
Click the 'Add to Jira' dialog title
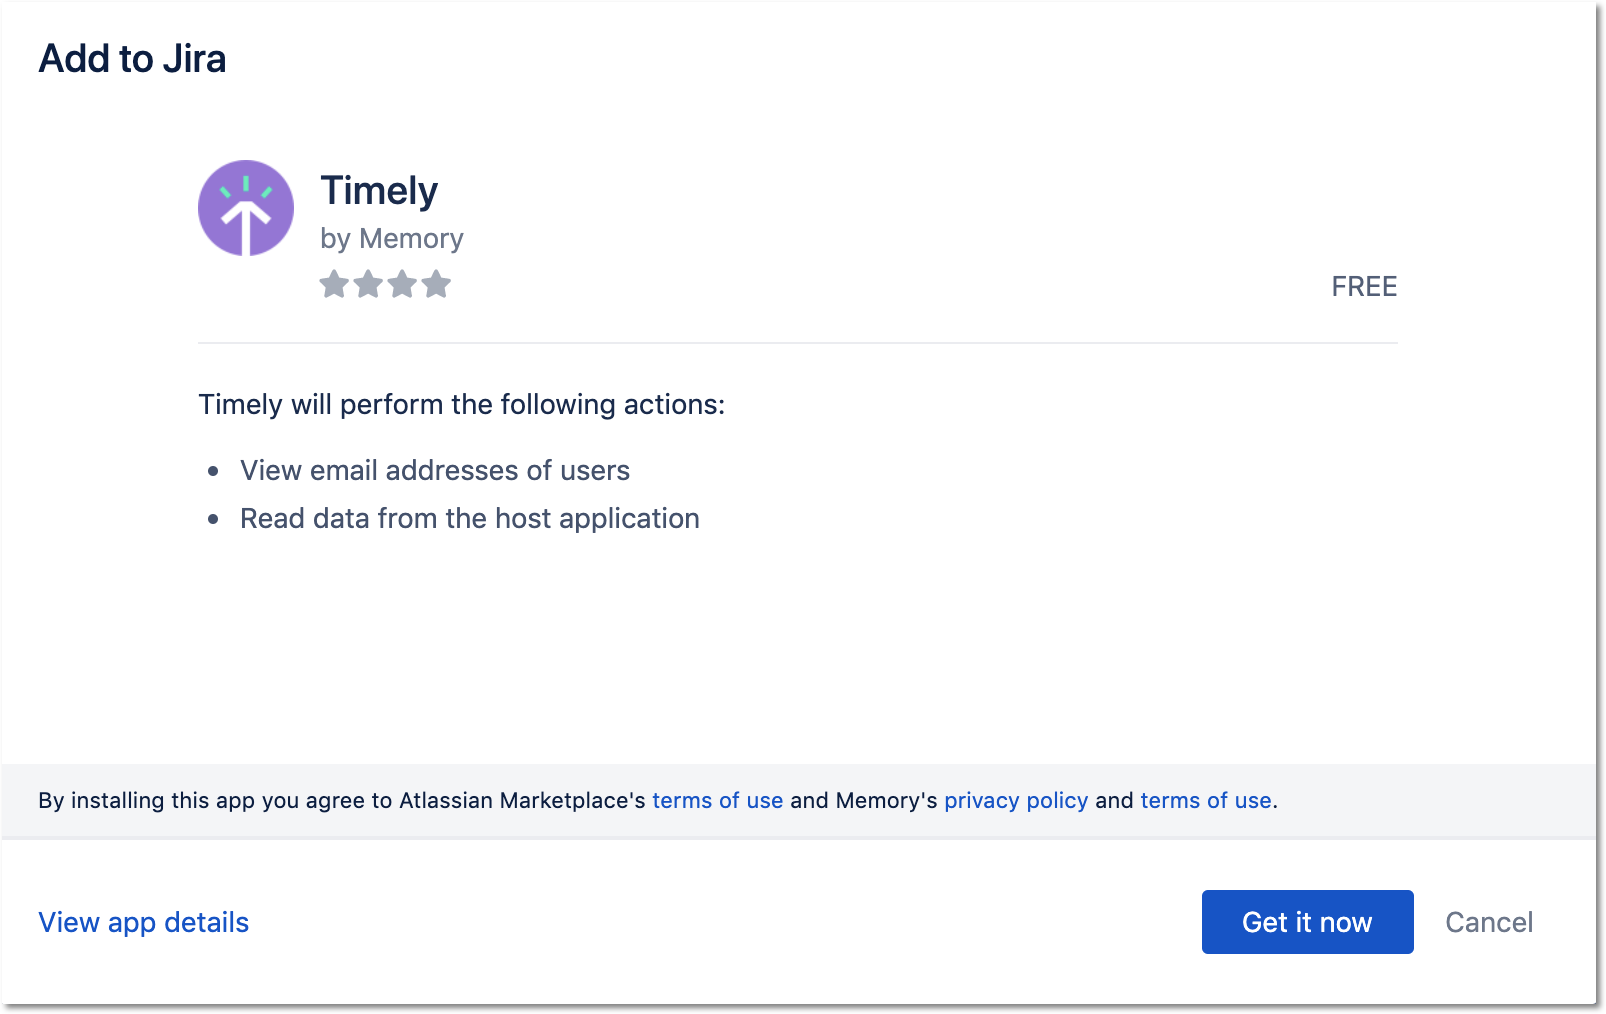132,59
